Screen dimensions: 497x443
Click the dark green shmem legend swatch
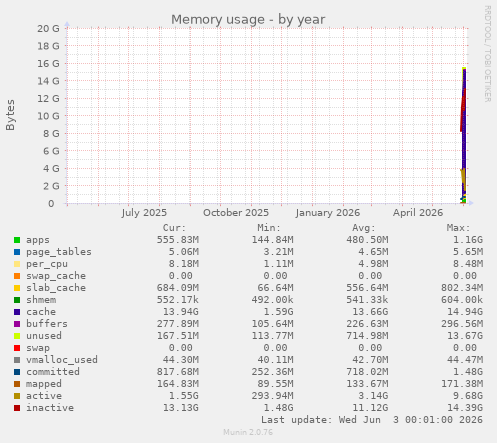(x=17, y=300)
